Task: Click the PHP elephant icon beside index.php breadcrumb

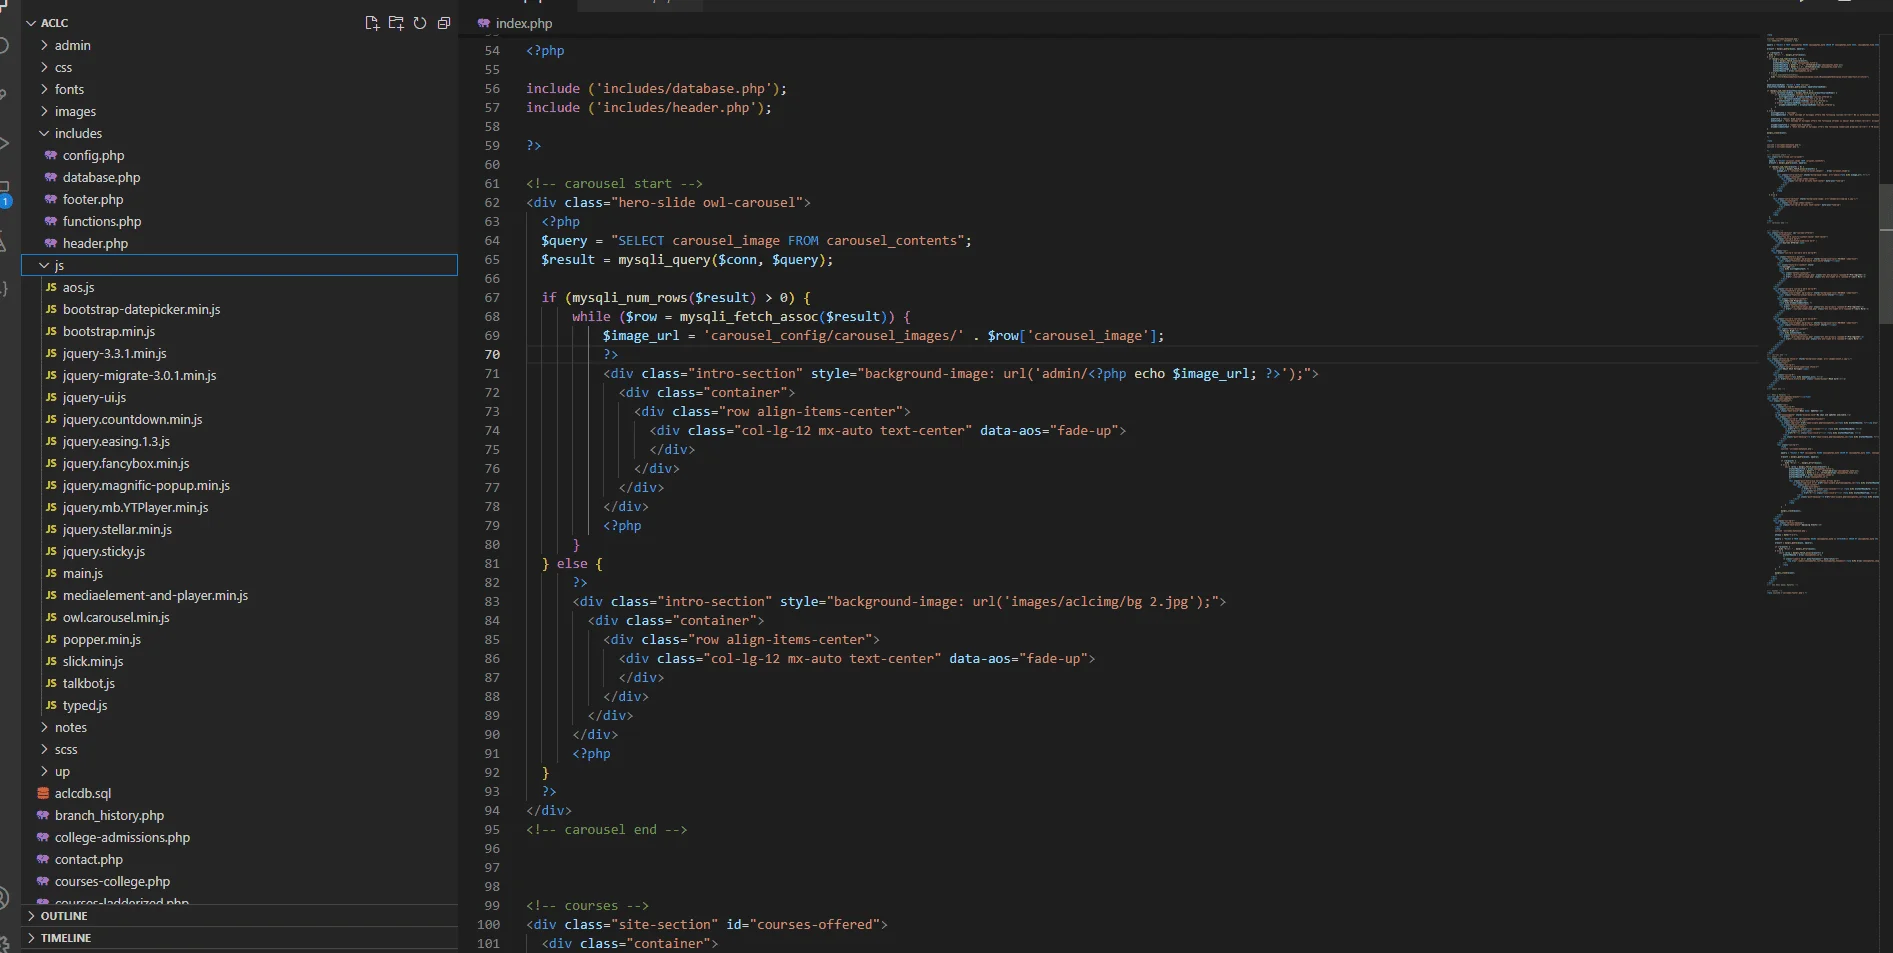Action: (484, 23)
